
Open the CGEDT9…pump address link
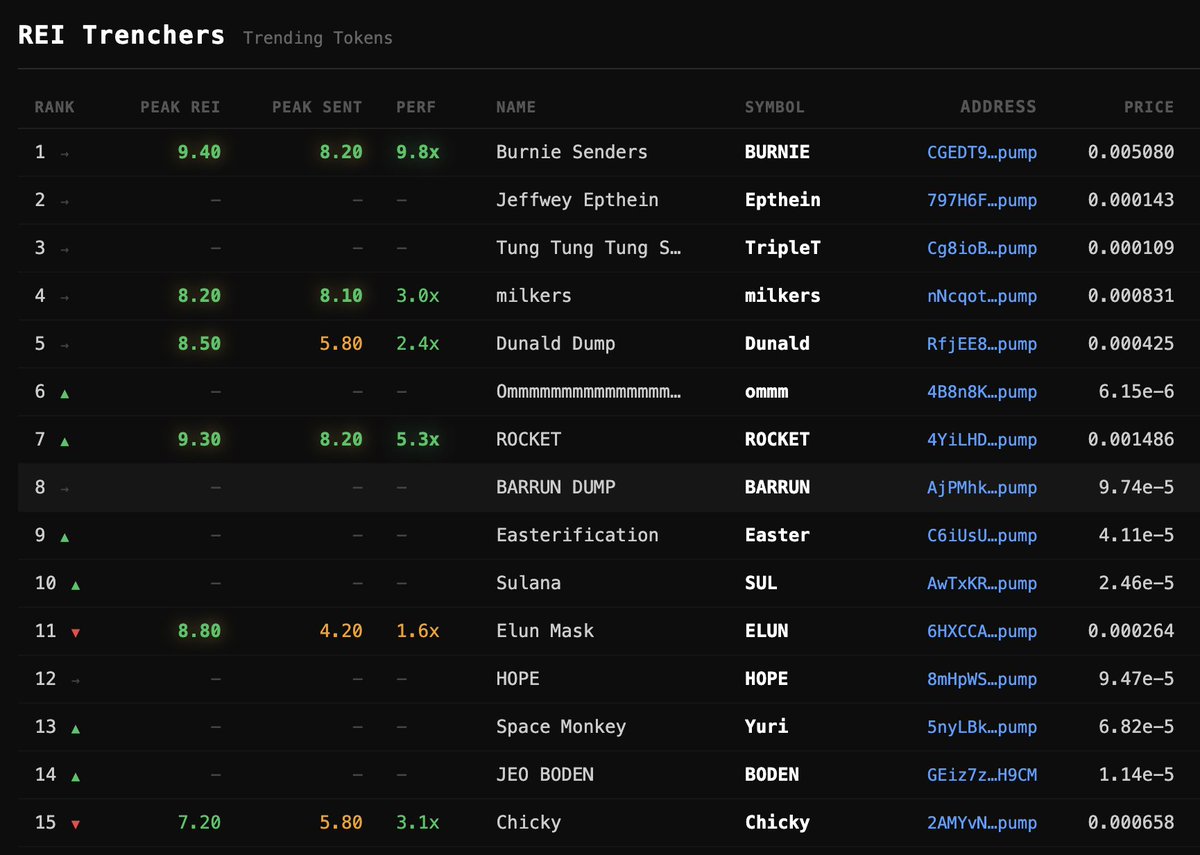pyautogui.click(x=982, y=153)
